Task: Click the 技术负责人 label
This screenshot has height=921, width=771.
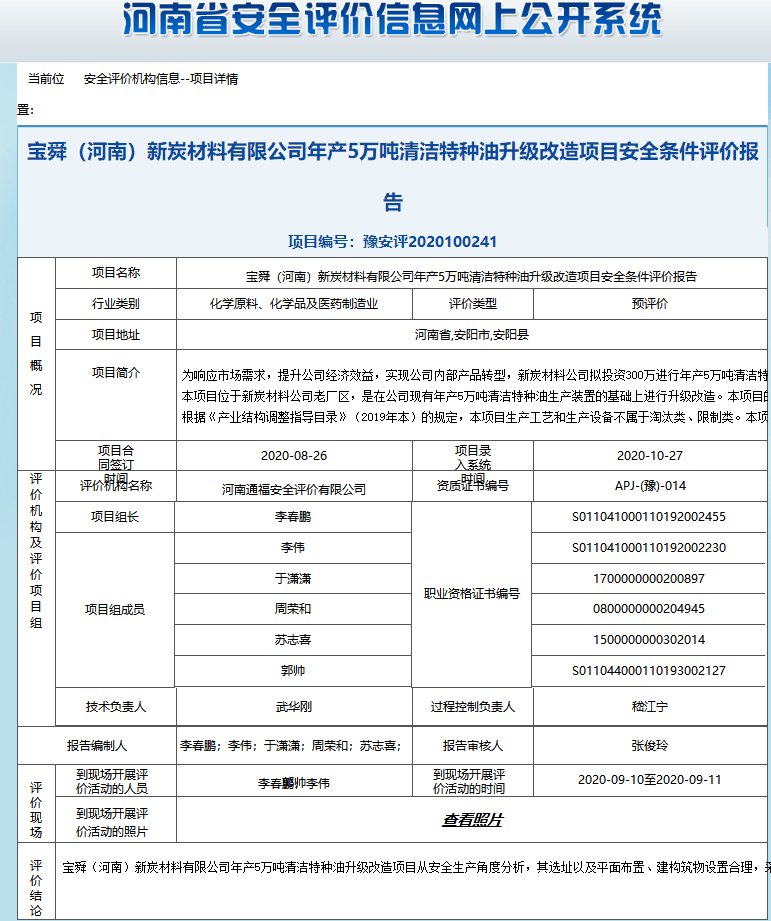Action: pyautogui.click(x=116, y=707)
